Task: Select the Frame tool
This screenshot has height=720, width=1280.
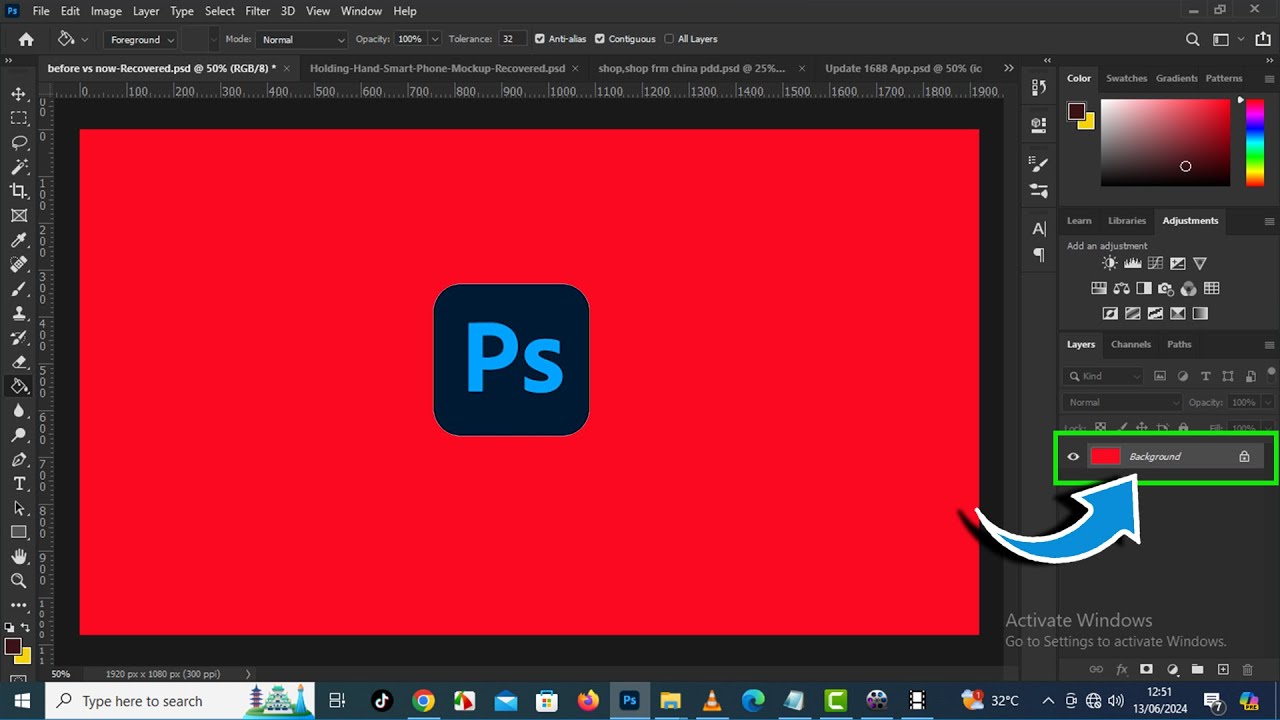Action: 18,215
